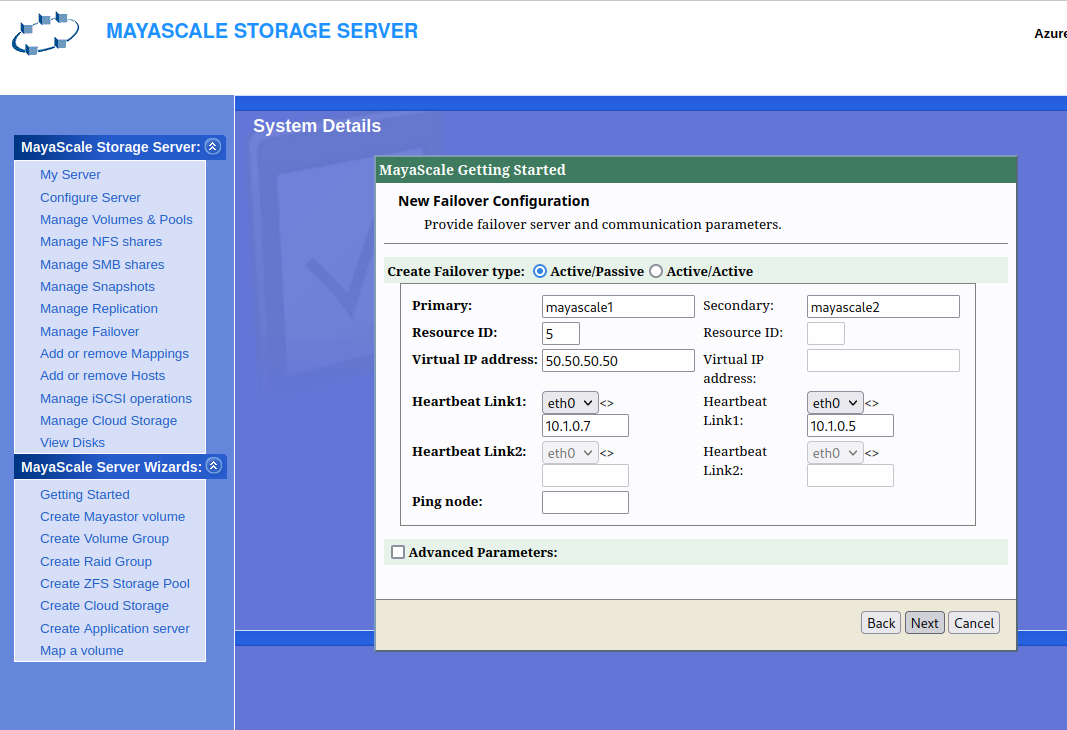Viewport: 1067px width, 730px height.
Task: Open the Create ZFS Storage Pool wizard
Action: [114, 584]
